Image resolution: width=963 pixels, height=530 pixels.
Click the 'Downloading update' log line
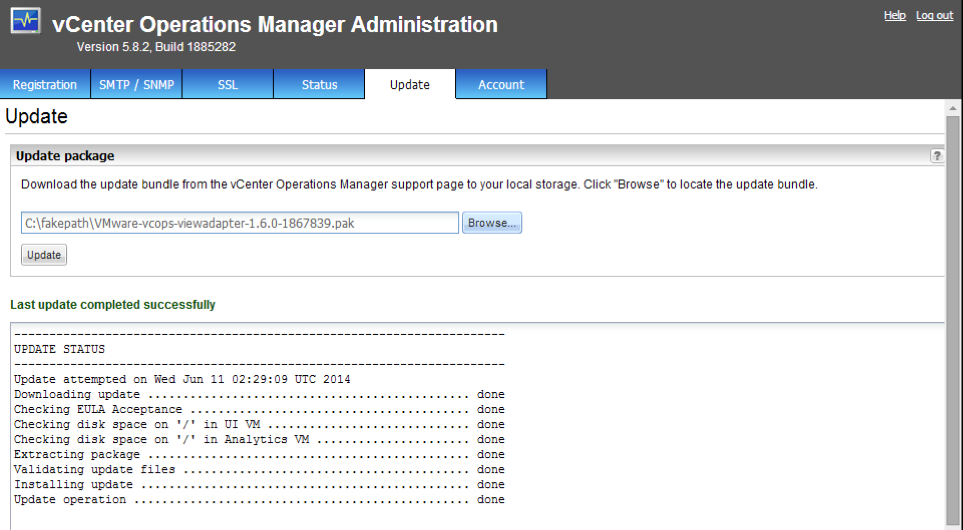[x=259, y=394]
